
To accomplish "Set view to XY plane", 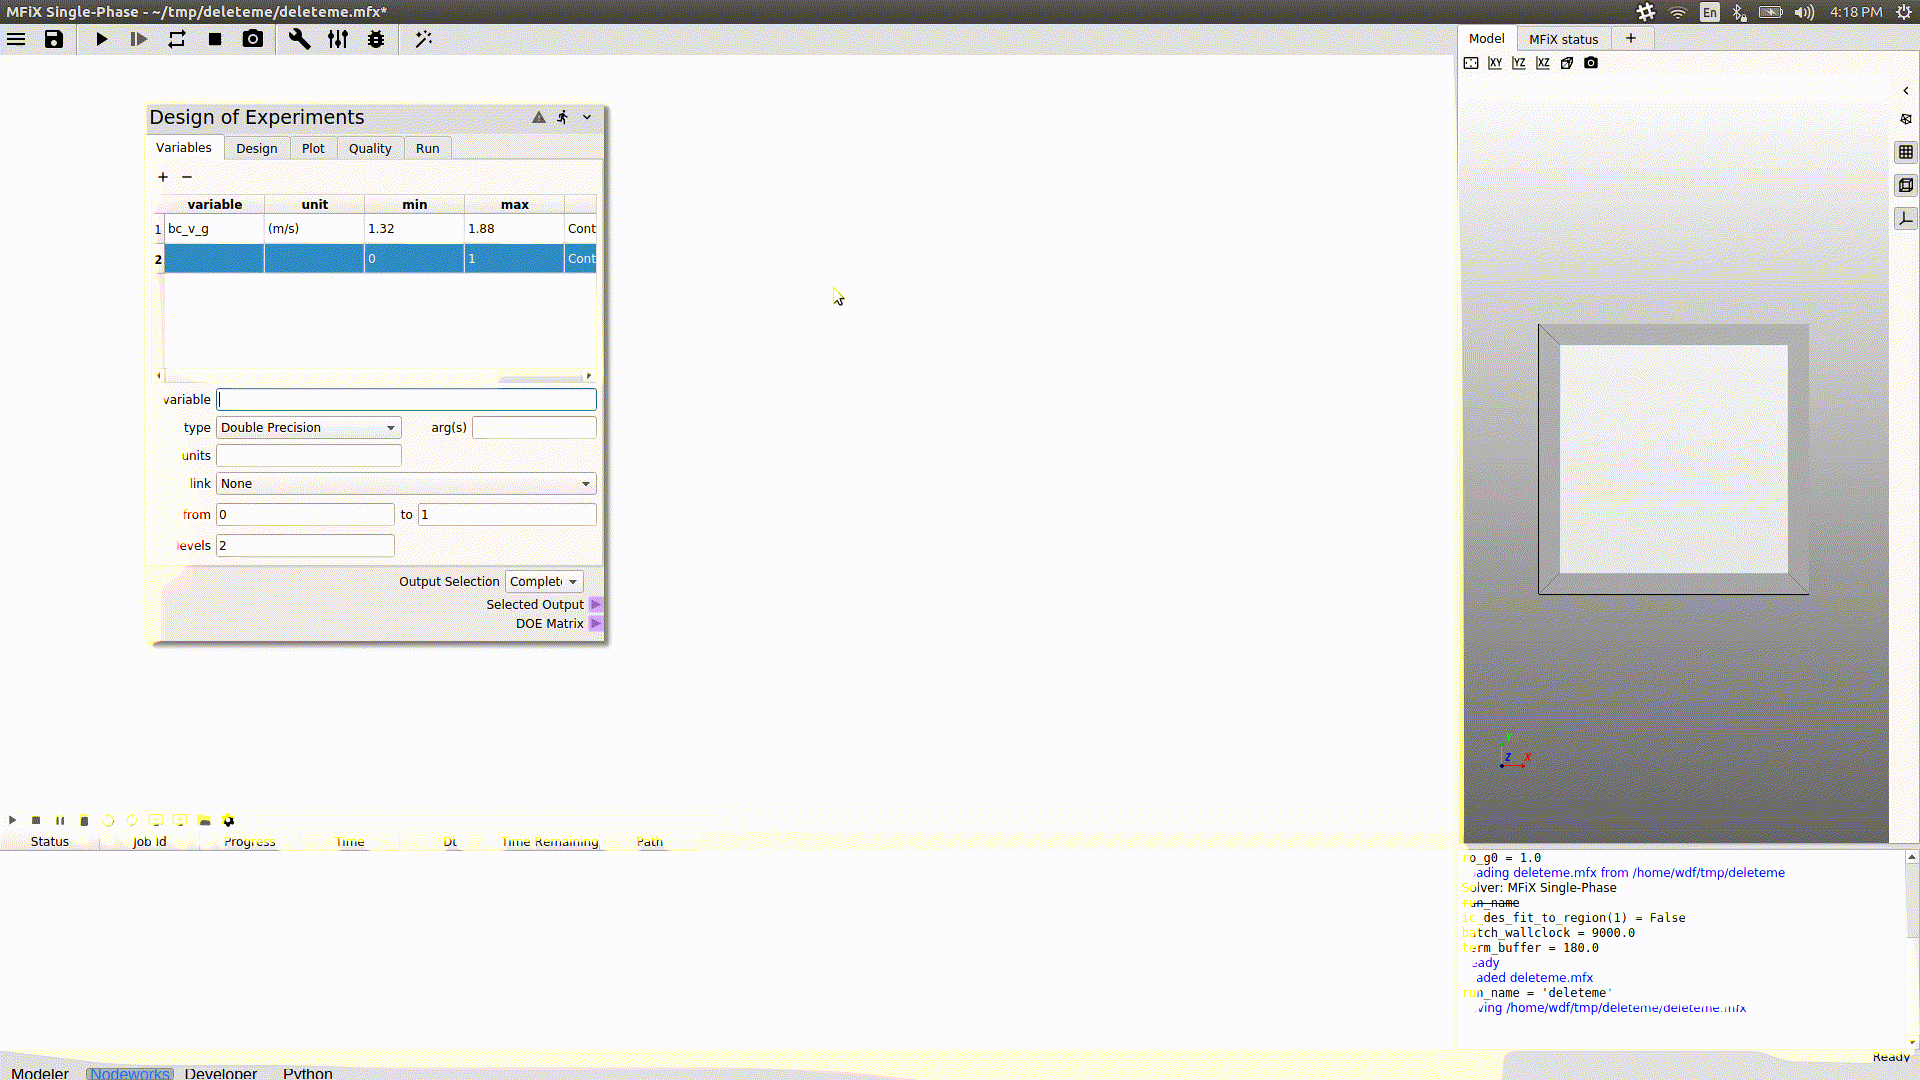I will tap(1495, 63).
